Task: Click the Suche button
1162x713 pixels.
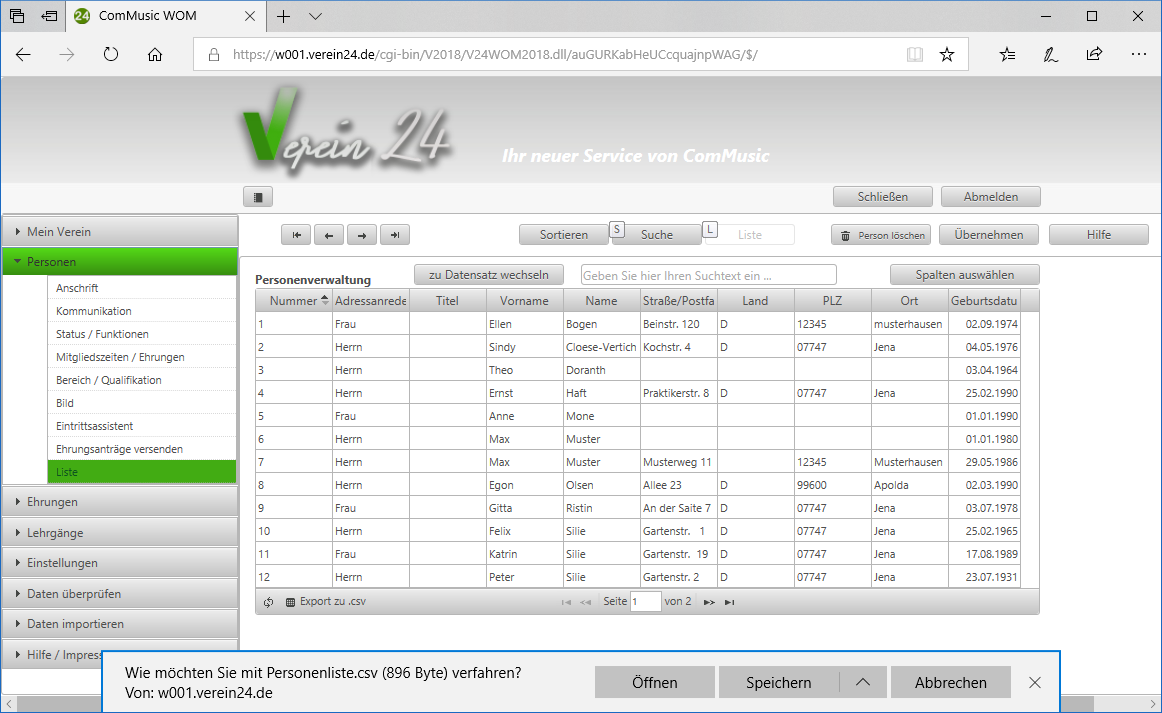Action: point(657,235)
